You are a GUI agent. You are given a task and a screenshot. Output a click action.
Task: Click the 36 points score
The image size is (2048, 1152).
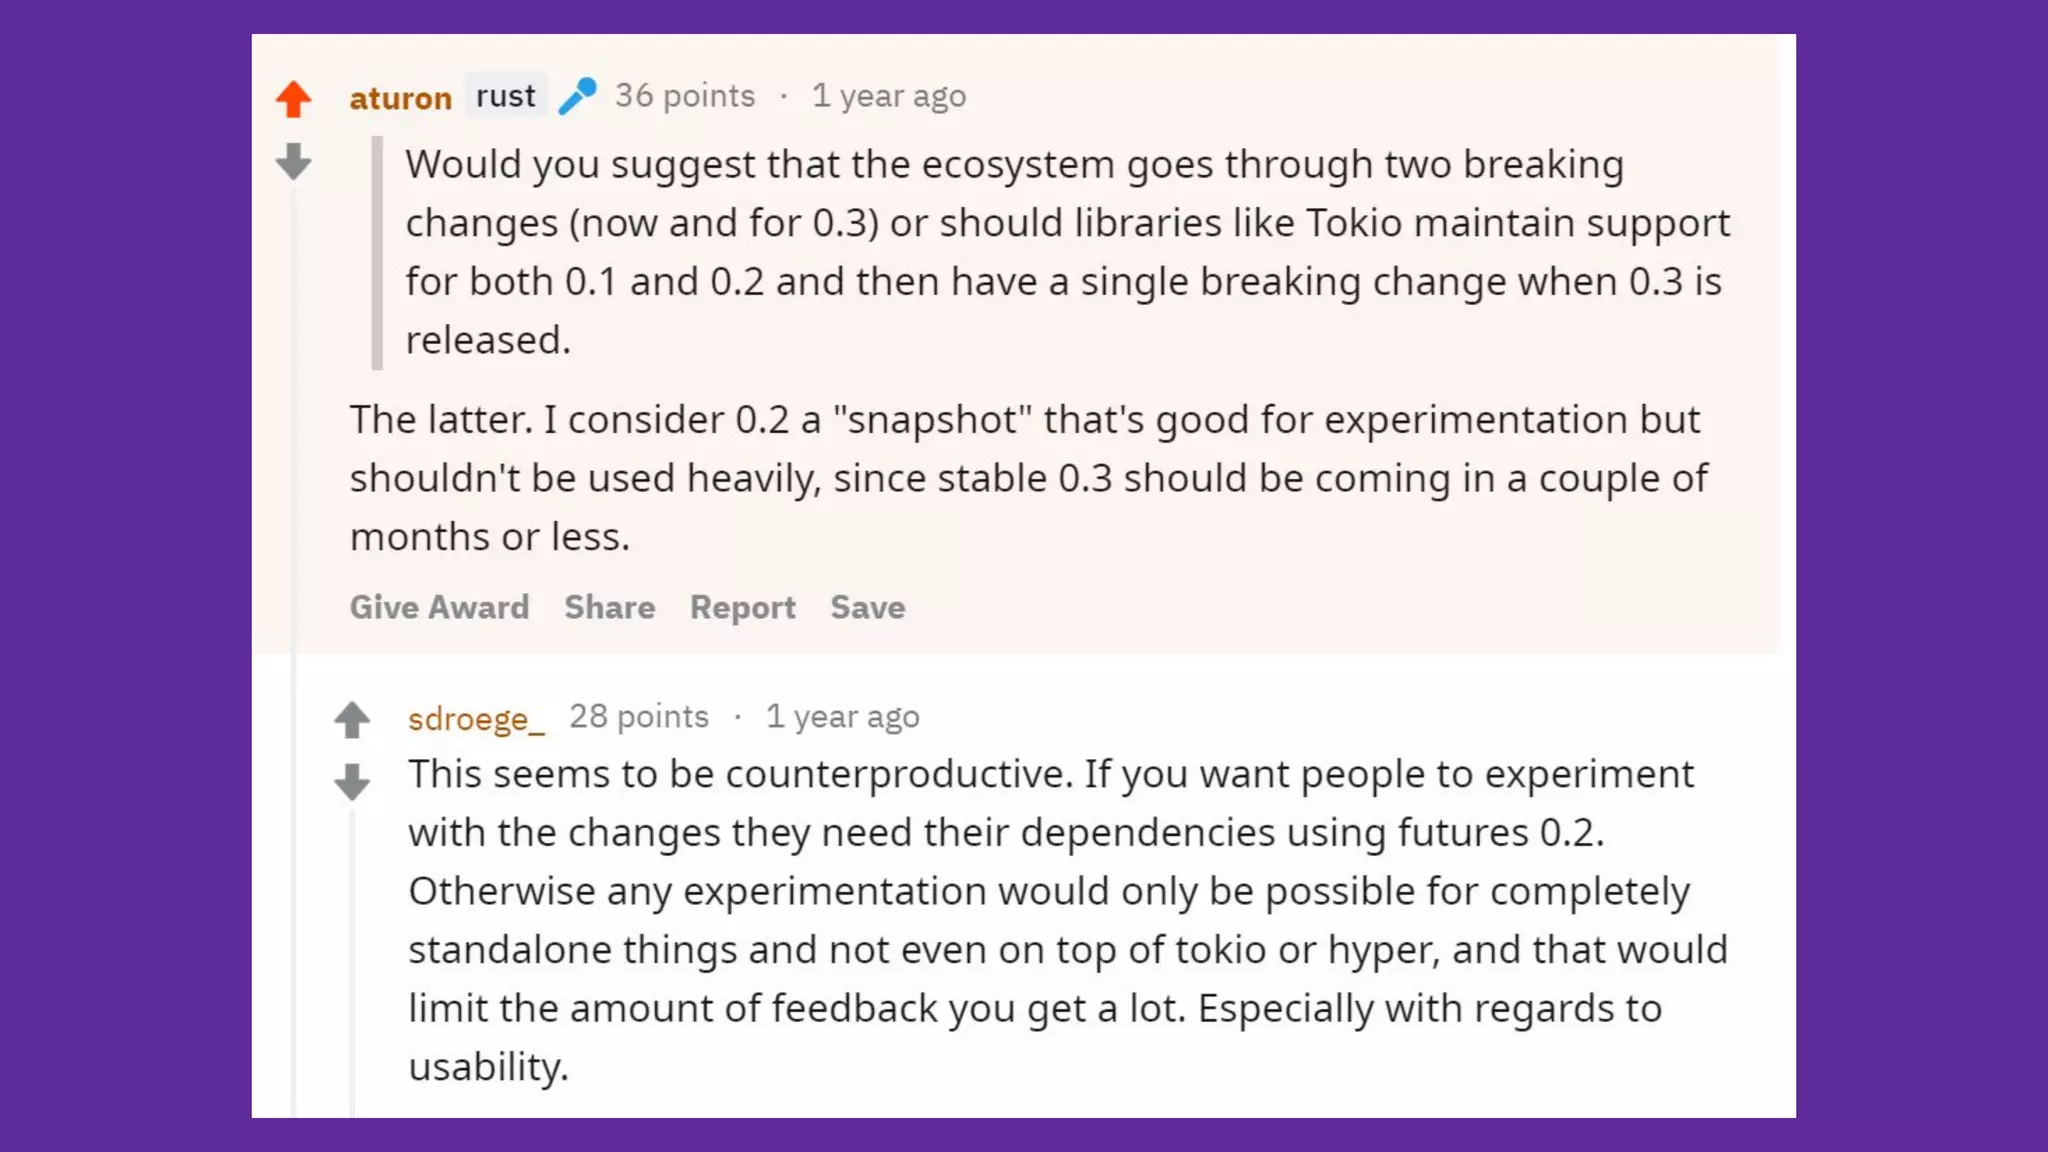click(x=684, y=96)
